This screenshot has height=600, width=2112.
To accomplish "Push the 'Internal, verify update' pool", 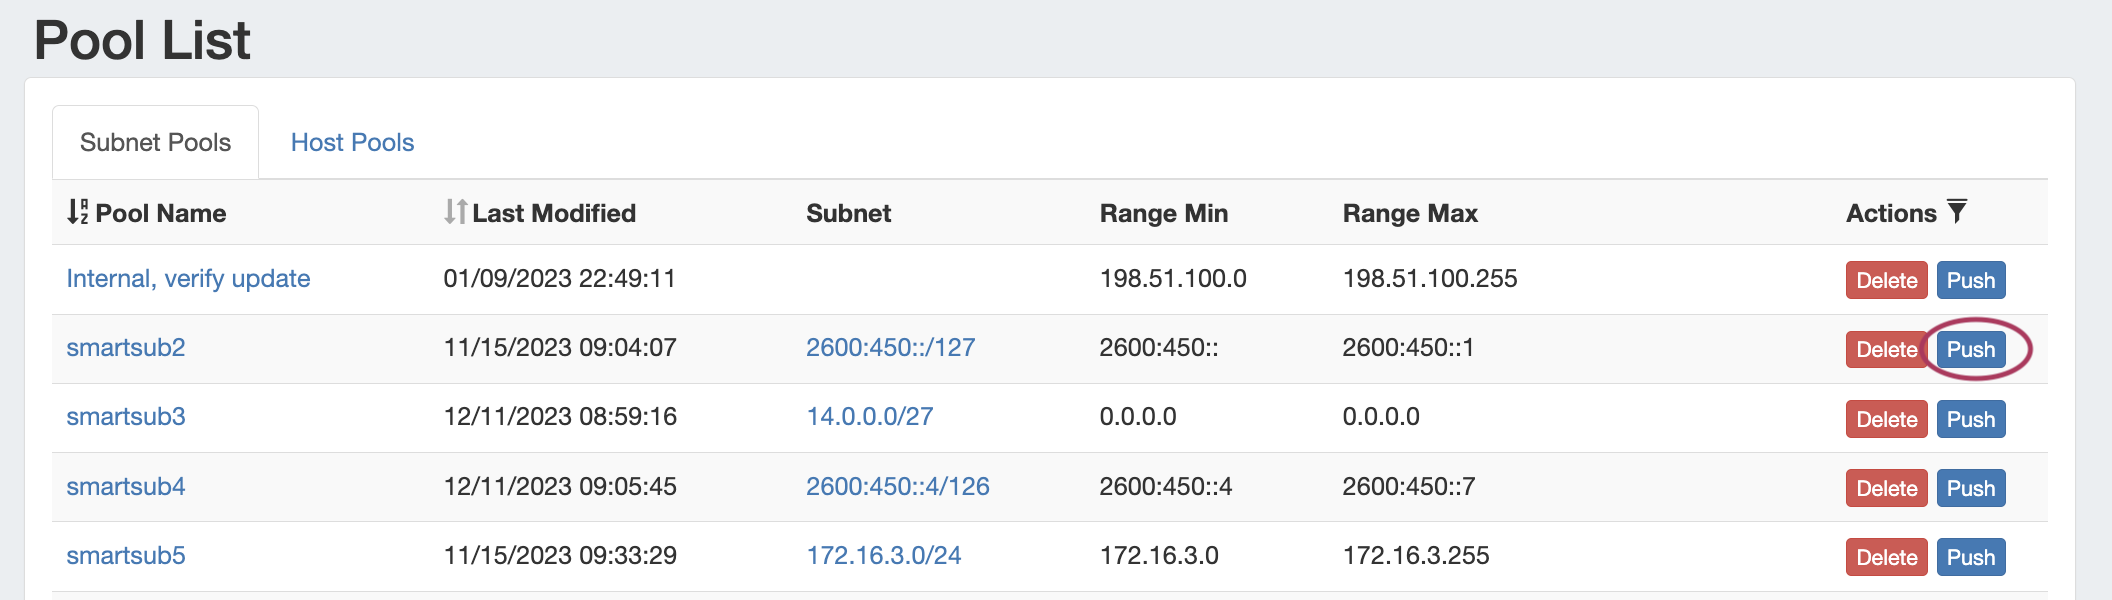I will (x=1970, y=281).
